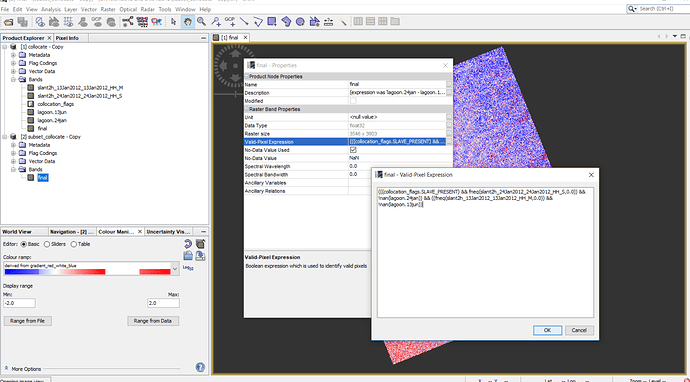Expand Metadata under subset_collocate - Copy
690x382 pixels.
click(x=13, y=145)
